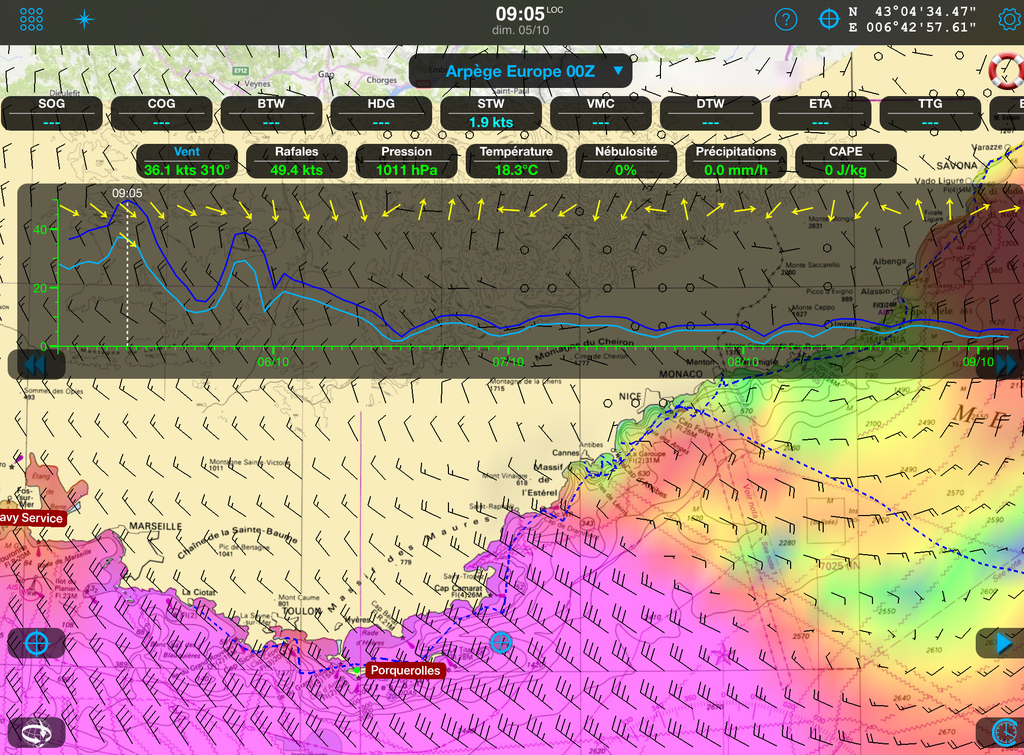The image size is (1024, 755).
Task: Toggle the Rafales gust data box
Action: click(x=297, y=160)
